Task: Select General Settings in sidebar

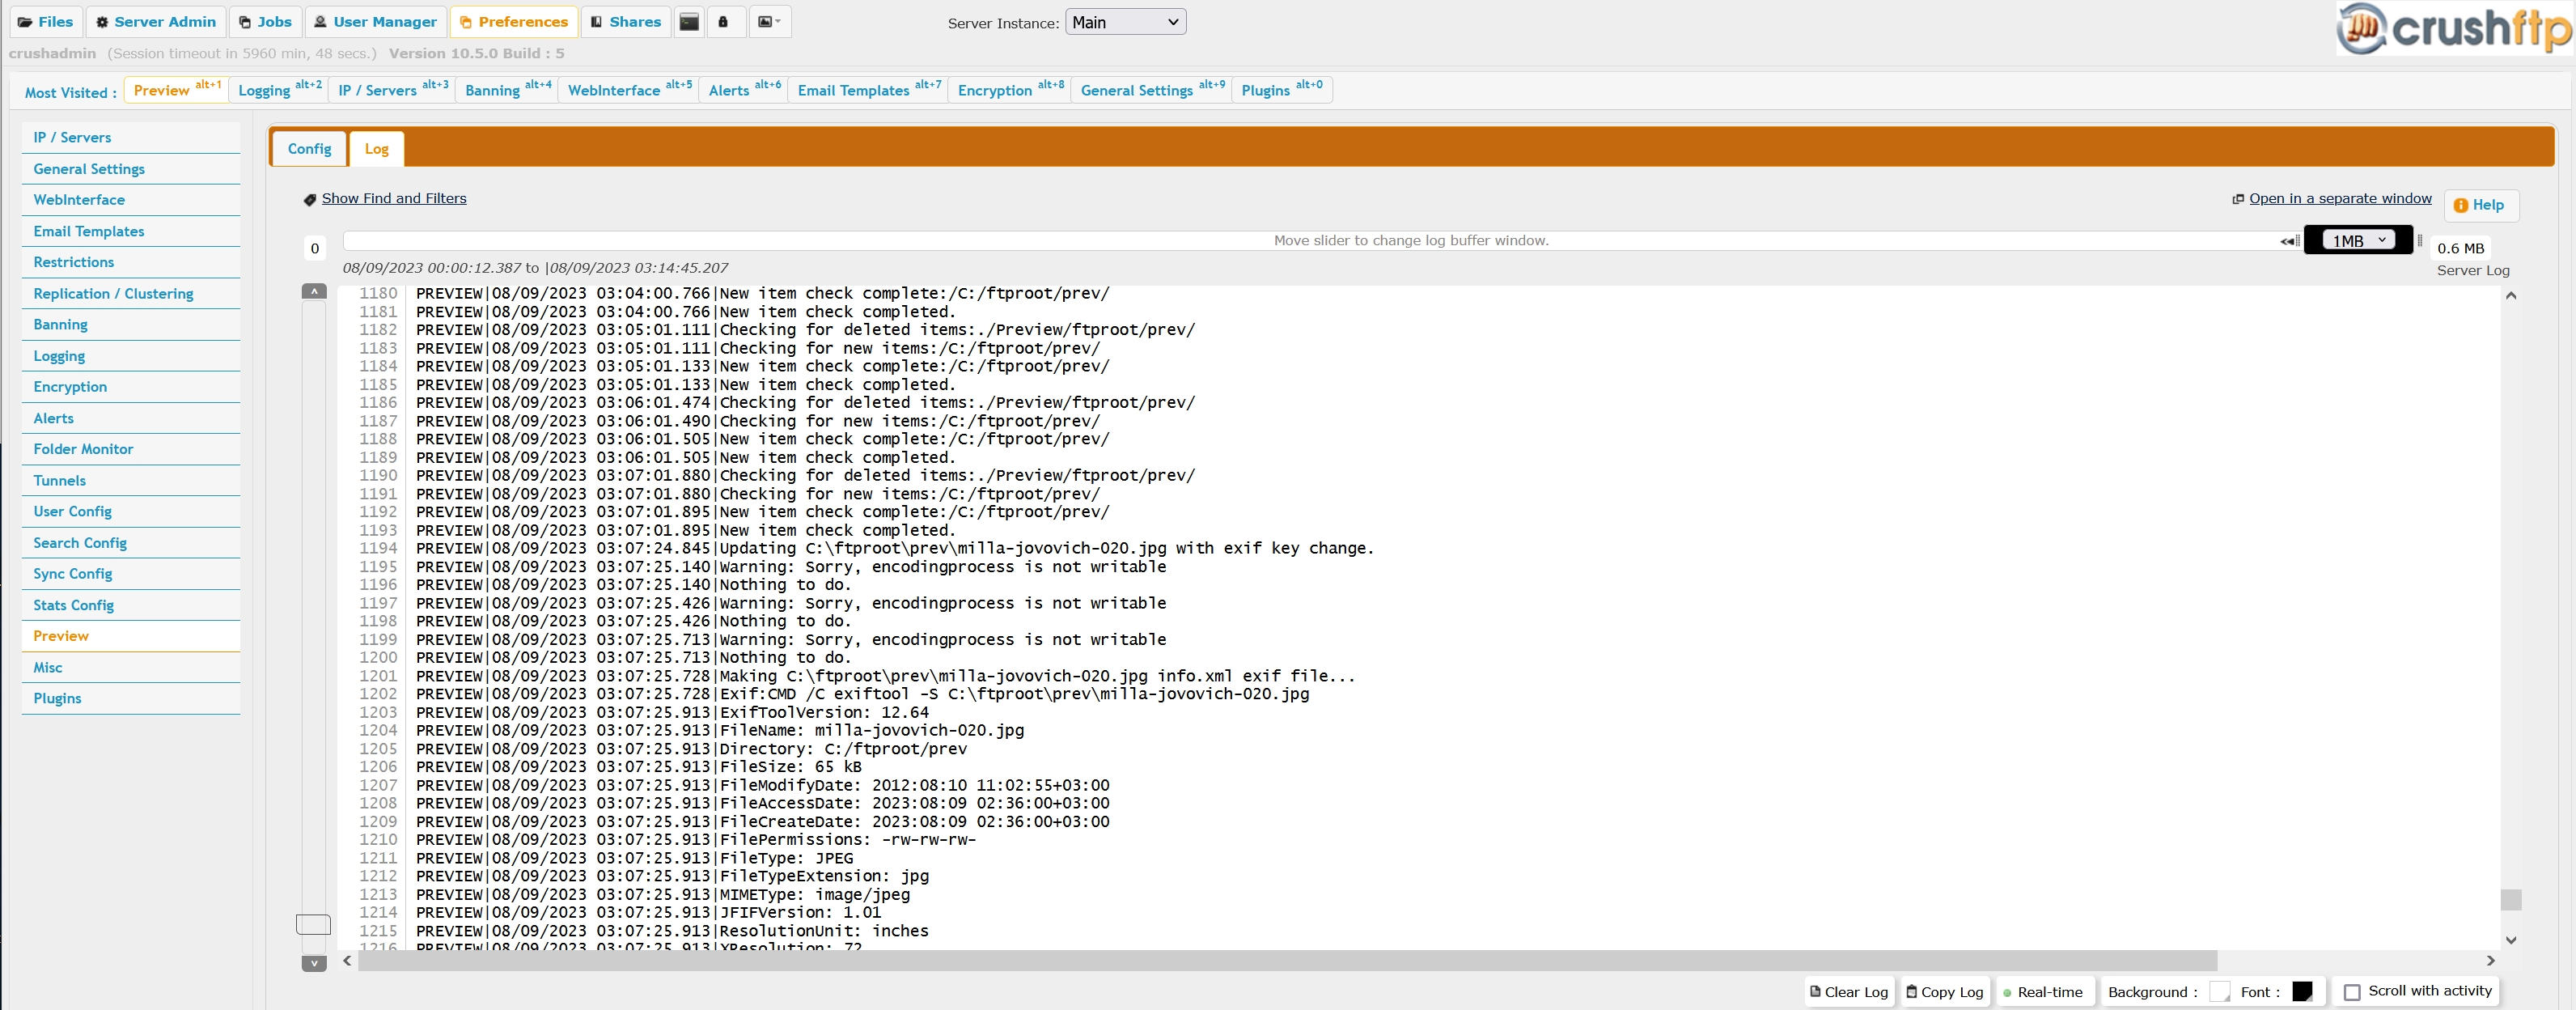Action: coord(131,169)
